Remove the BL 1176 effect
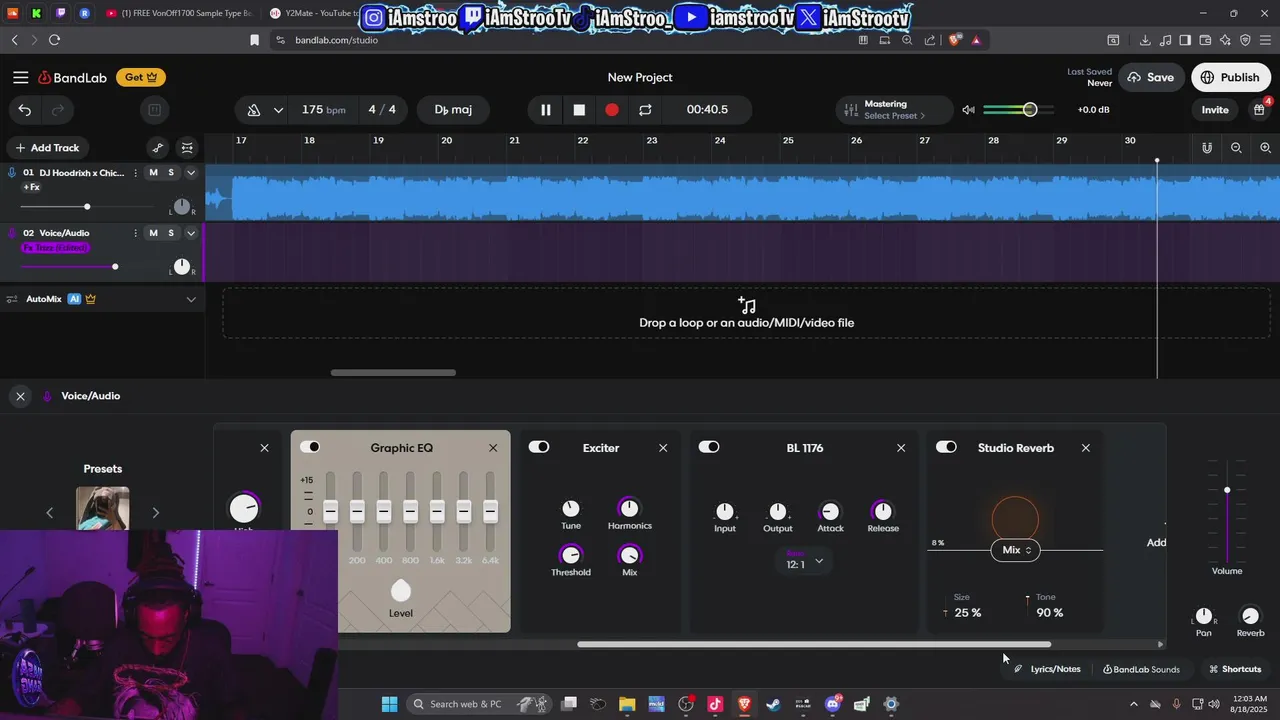This screenshot has width=1280, height=720. tap(901, 448)
